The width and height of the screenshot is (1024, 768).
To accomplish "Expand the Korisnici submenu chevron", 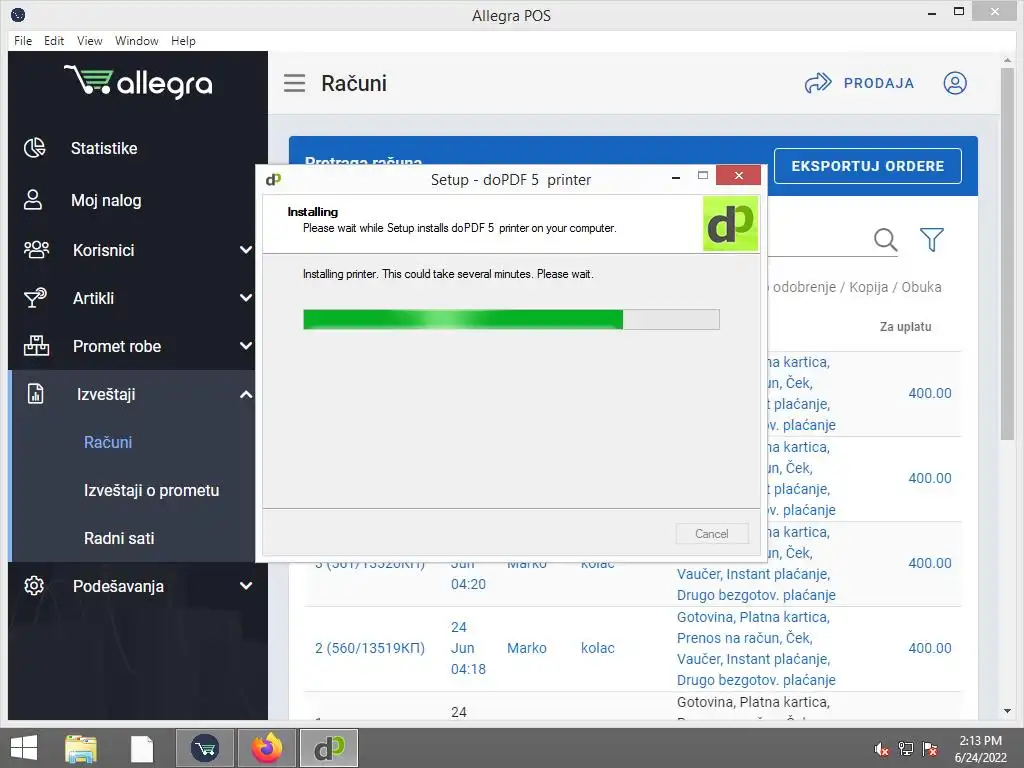I will pyautogui.click(x=246, y=249).
